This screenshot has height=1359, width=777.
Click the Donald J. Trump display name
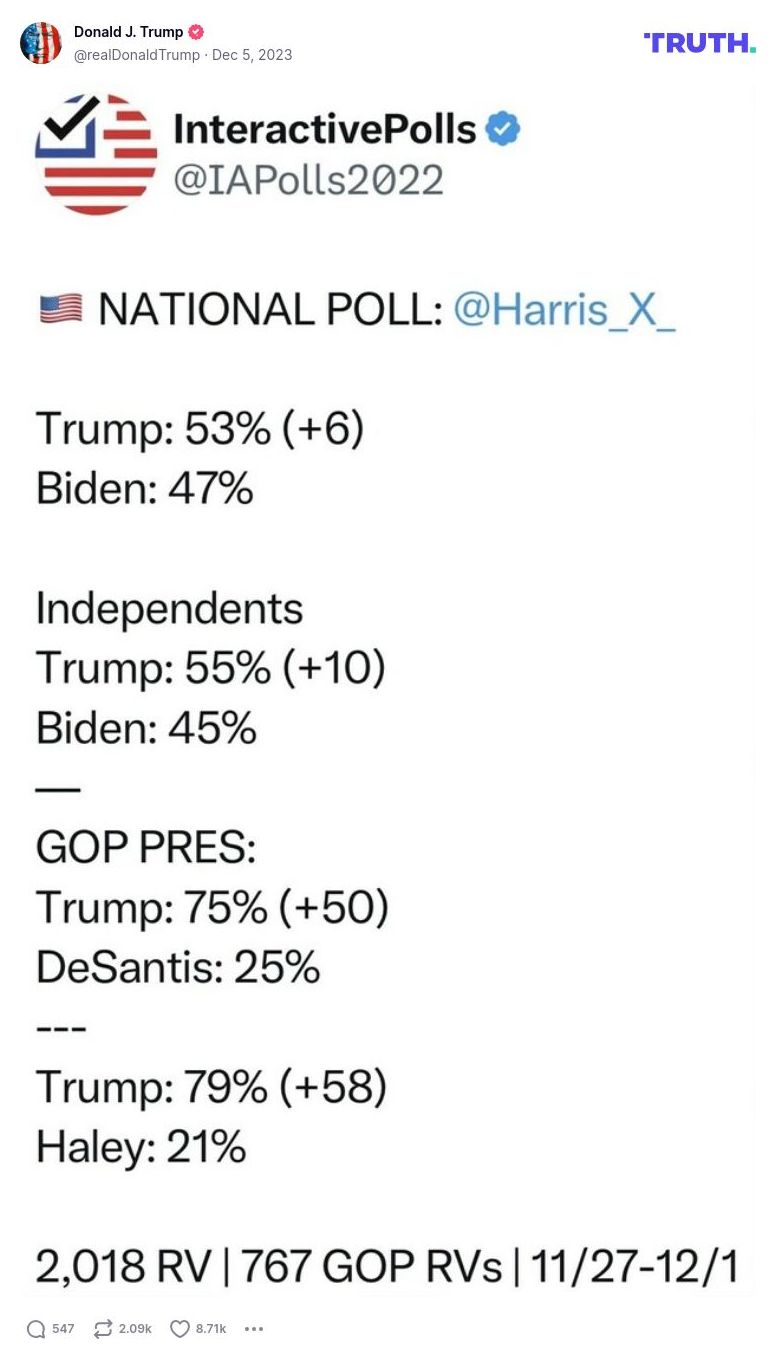129,31
